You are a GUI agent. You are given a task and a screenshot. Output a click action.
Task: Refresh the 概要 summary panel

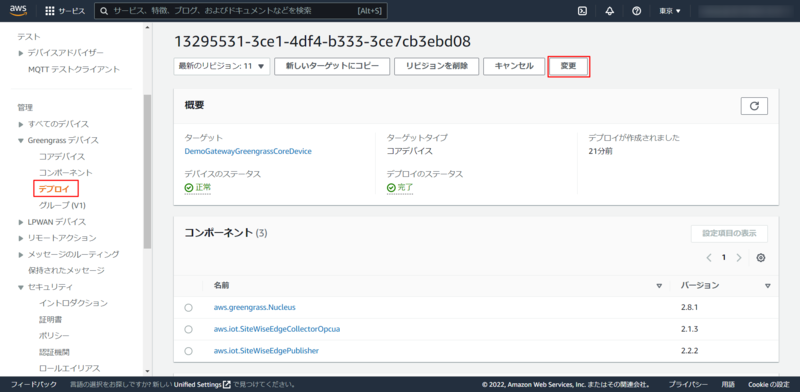click(754, 106)
